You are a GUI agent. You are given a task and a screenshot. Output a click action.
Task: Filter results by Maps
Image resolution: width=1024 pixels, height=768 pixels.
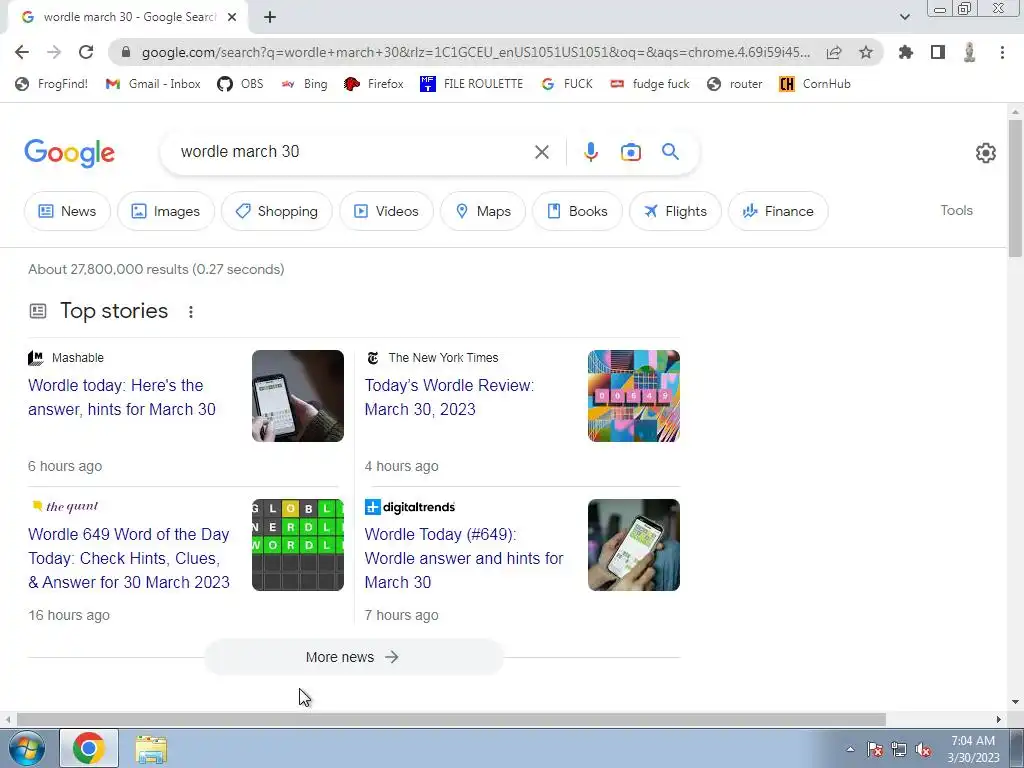pyautogui.click(x=483, y=211)
